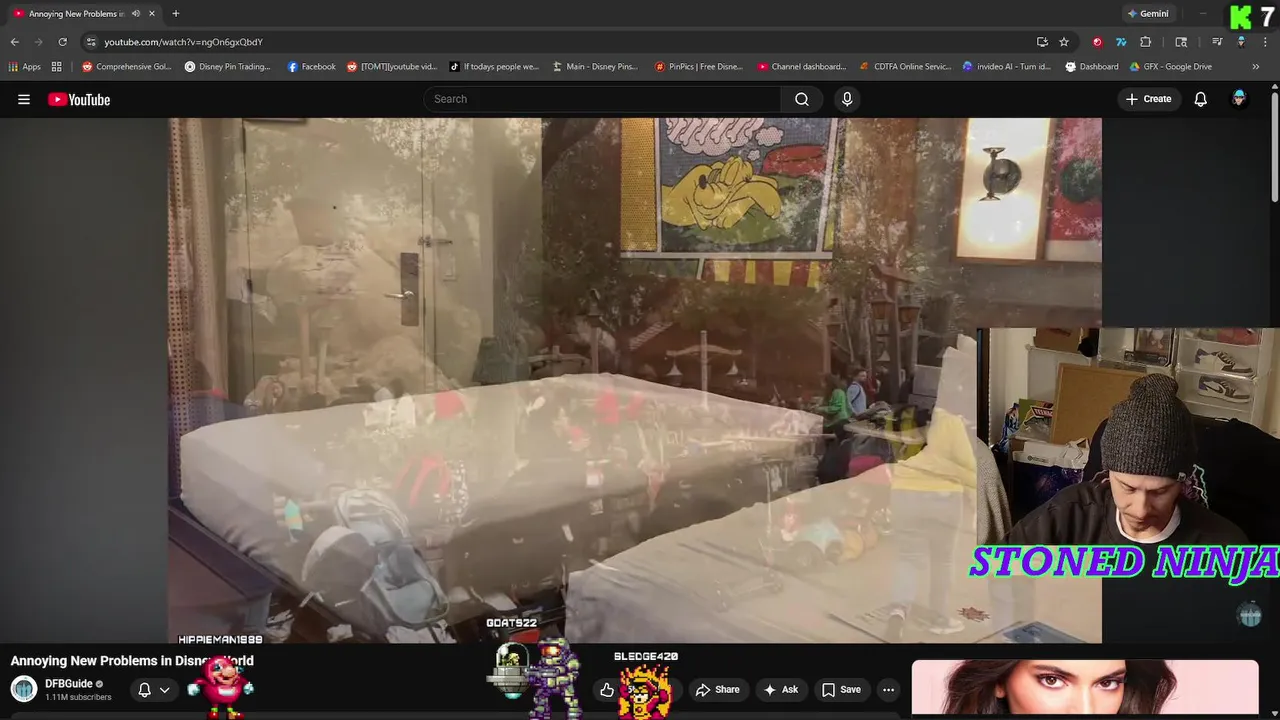Open the browser Extensions puzzle icon
This screenshot has height=720, width=1280.
click(x=1146, y=42)
